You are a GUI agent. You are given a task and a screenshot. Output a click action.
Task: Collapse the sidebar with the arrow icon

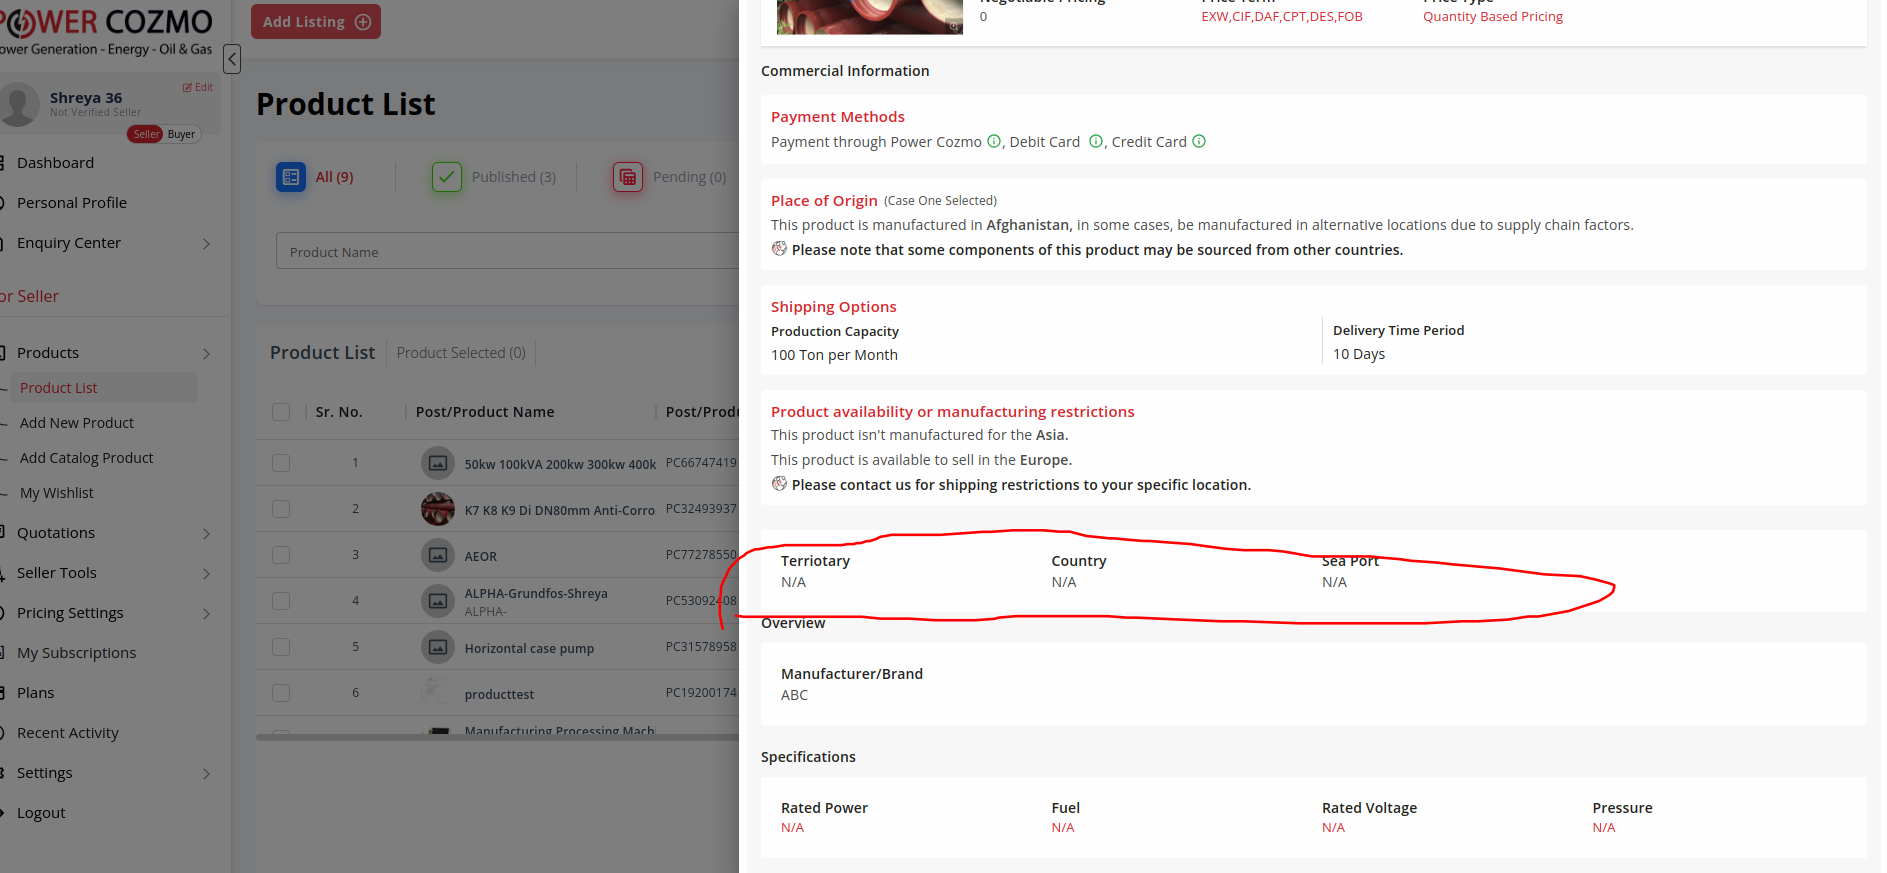(x=232, y=59)
